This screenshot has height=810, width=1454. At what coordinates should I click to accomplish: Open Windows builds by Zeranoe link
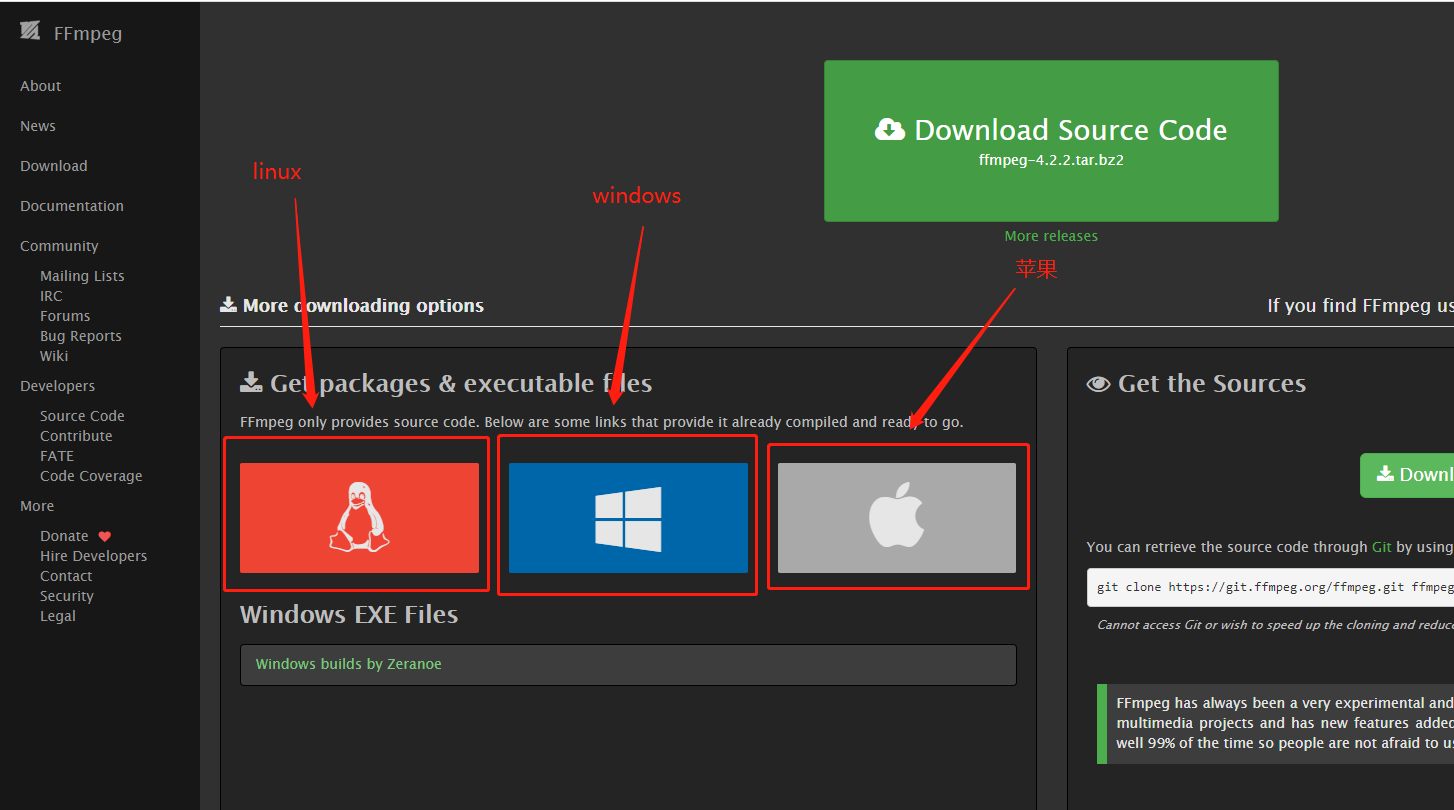coord(348,664)
